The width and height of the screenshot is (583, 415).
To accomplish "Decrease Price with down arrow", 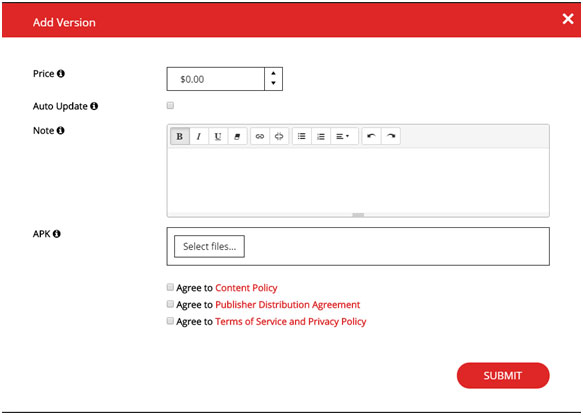I will pyautogui.click(x=274, y=83).
